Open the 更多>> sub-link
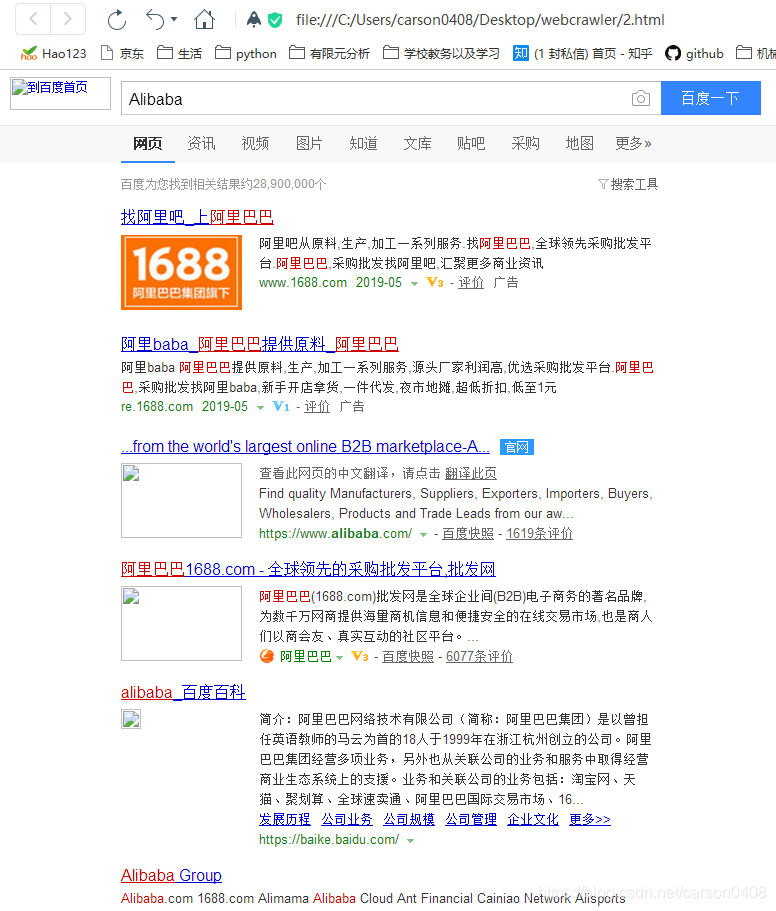Image resolution: width=776 pixels, height=911 pixels. tap(590, 819)
